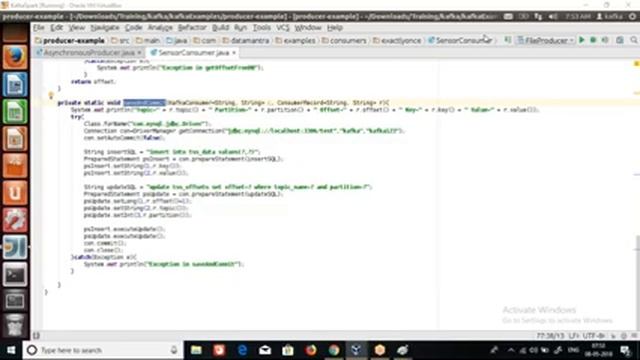Open the Edit menu

[56, 27]
